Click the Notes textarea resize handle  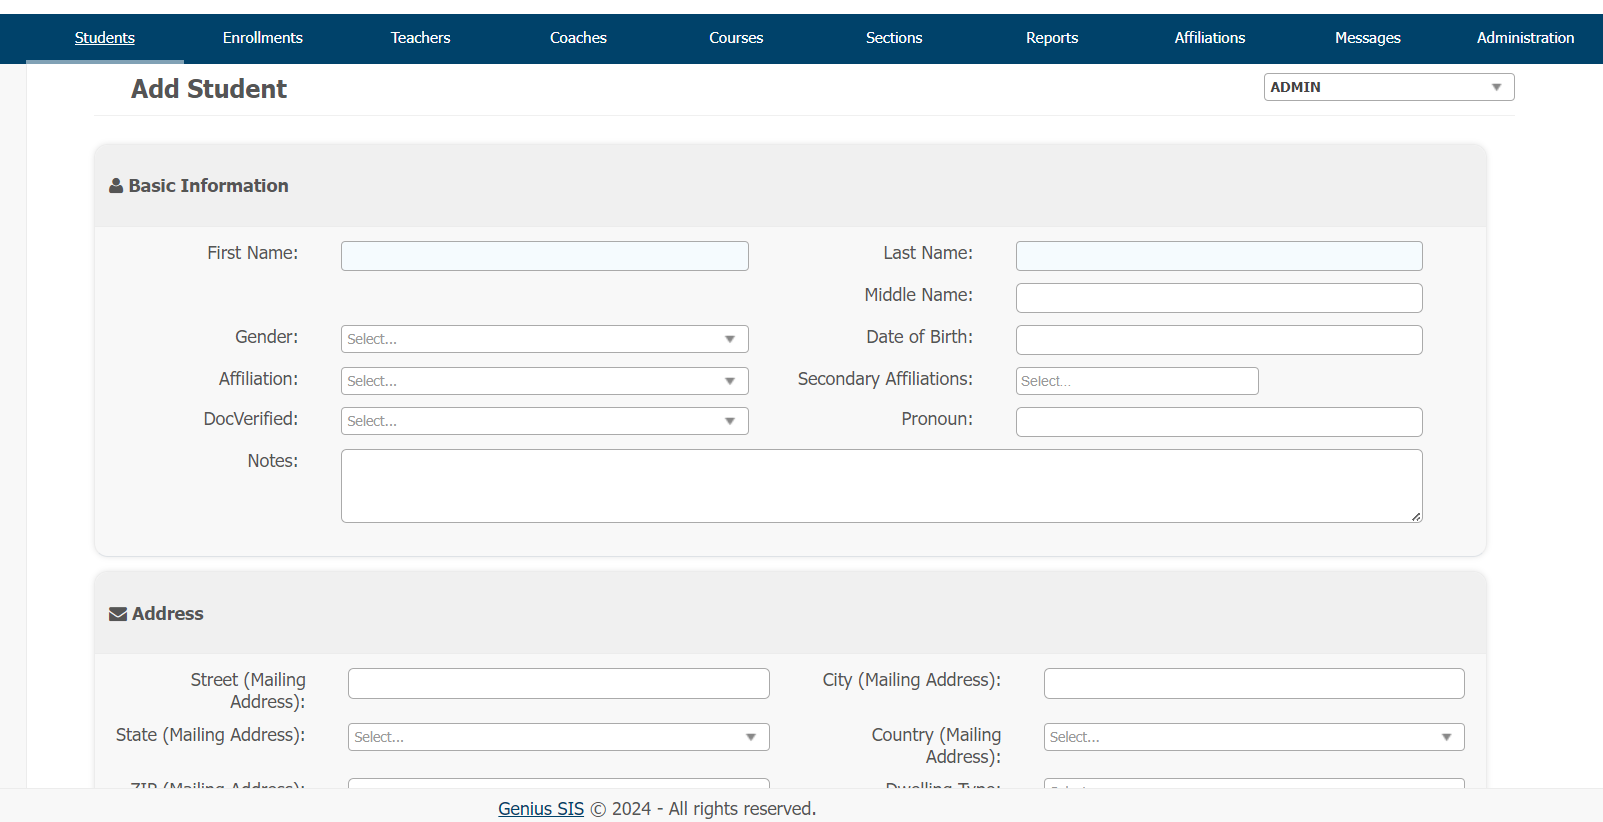(1416, 516)
